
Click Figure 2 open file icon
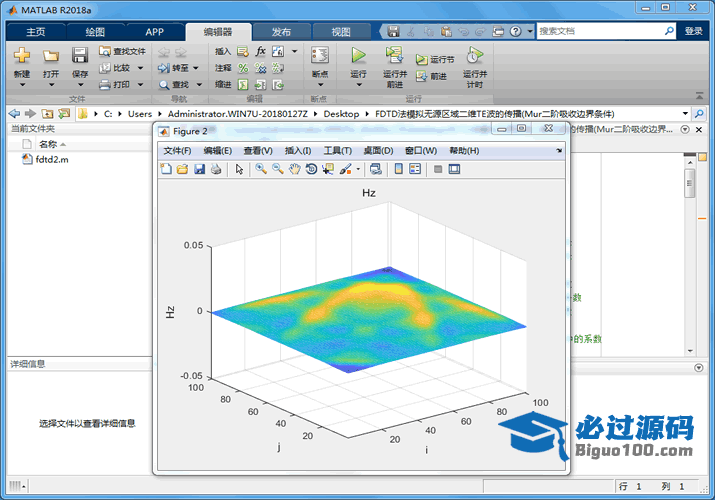tap(182, 169)
